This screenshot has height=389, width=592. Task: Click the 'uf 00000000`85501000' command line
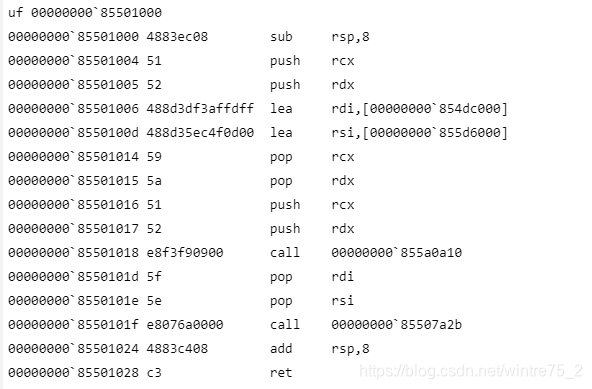tap(85, 13)
